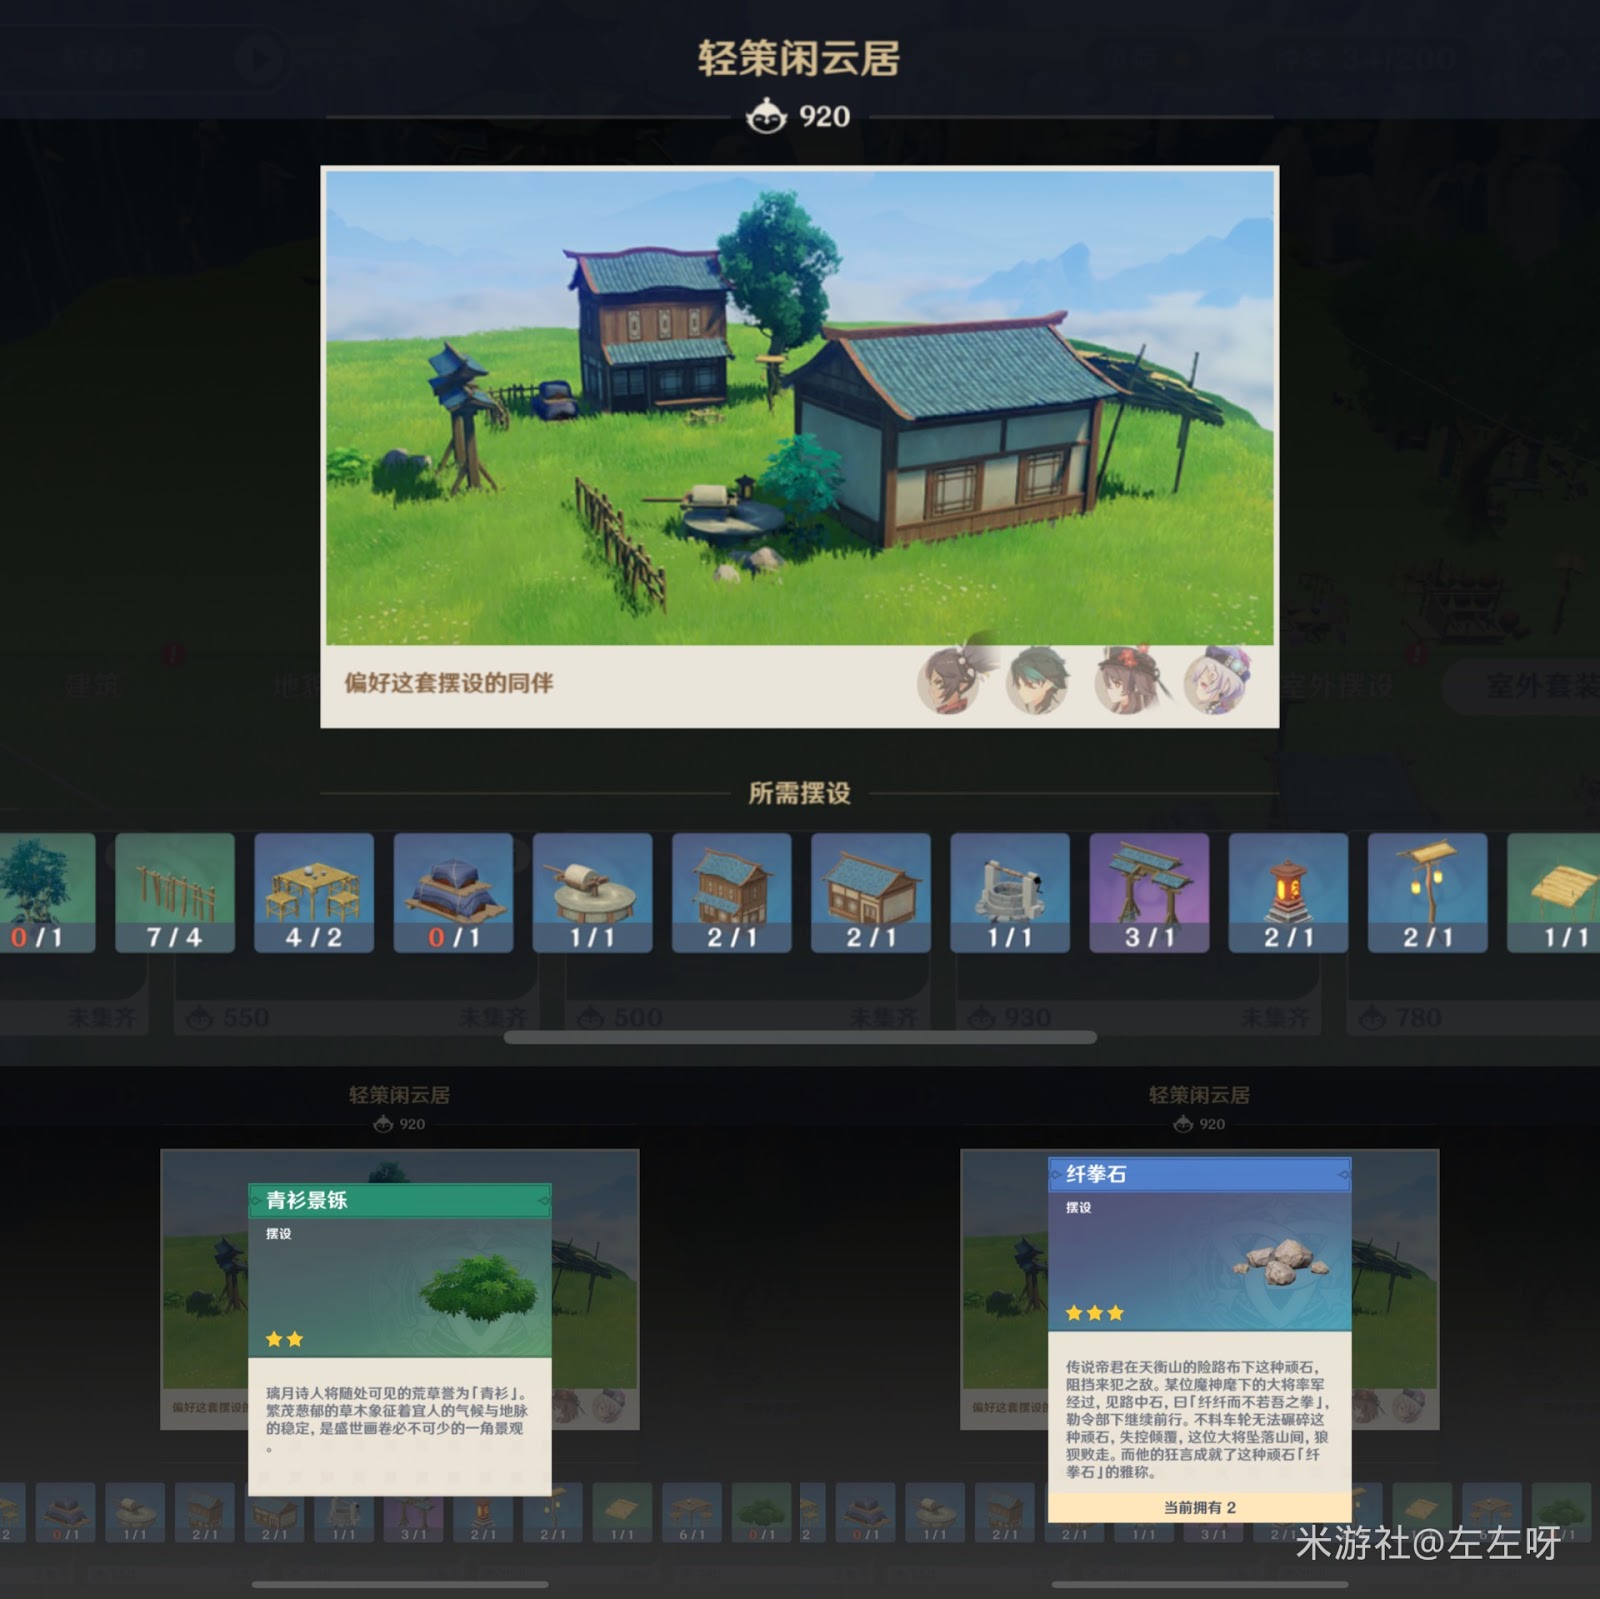Open the green-haired companion avatar
1600x1599 pixels.
click(x=1037, y=682)
